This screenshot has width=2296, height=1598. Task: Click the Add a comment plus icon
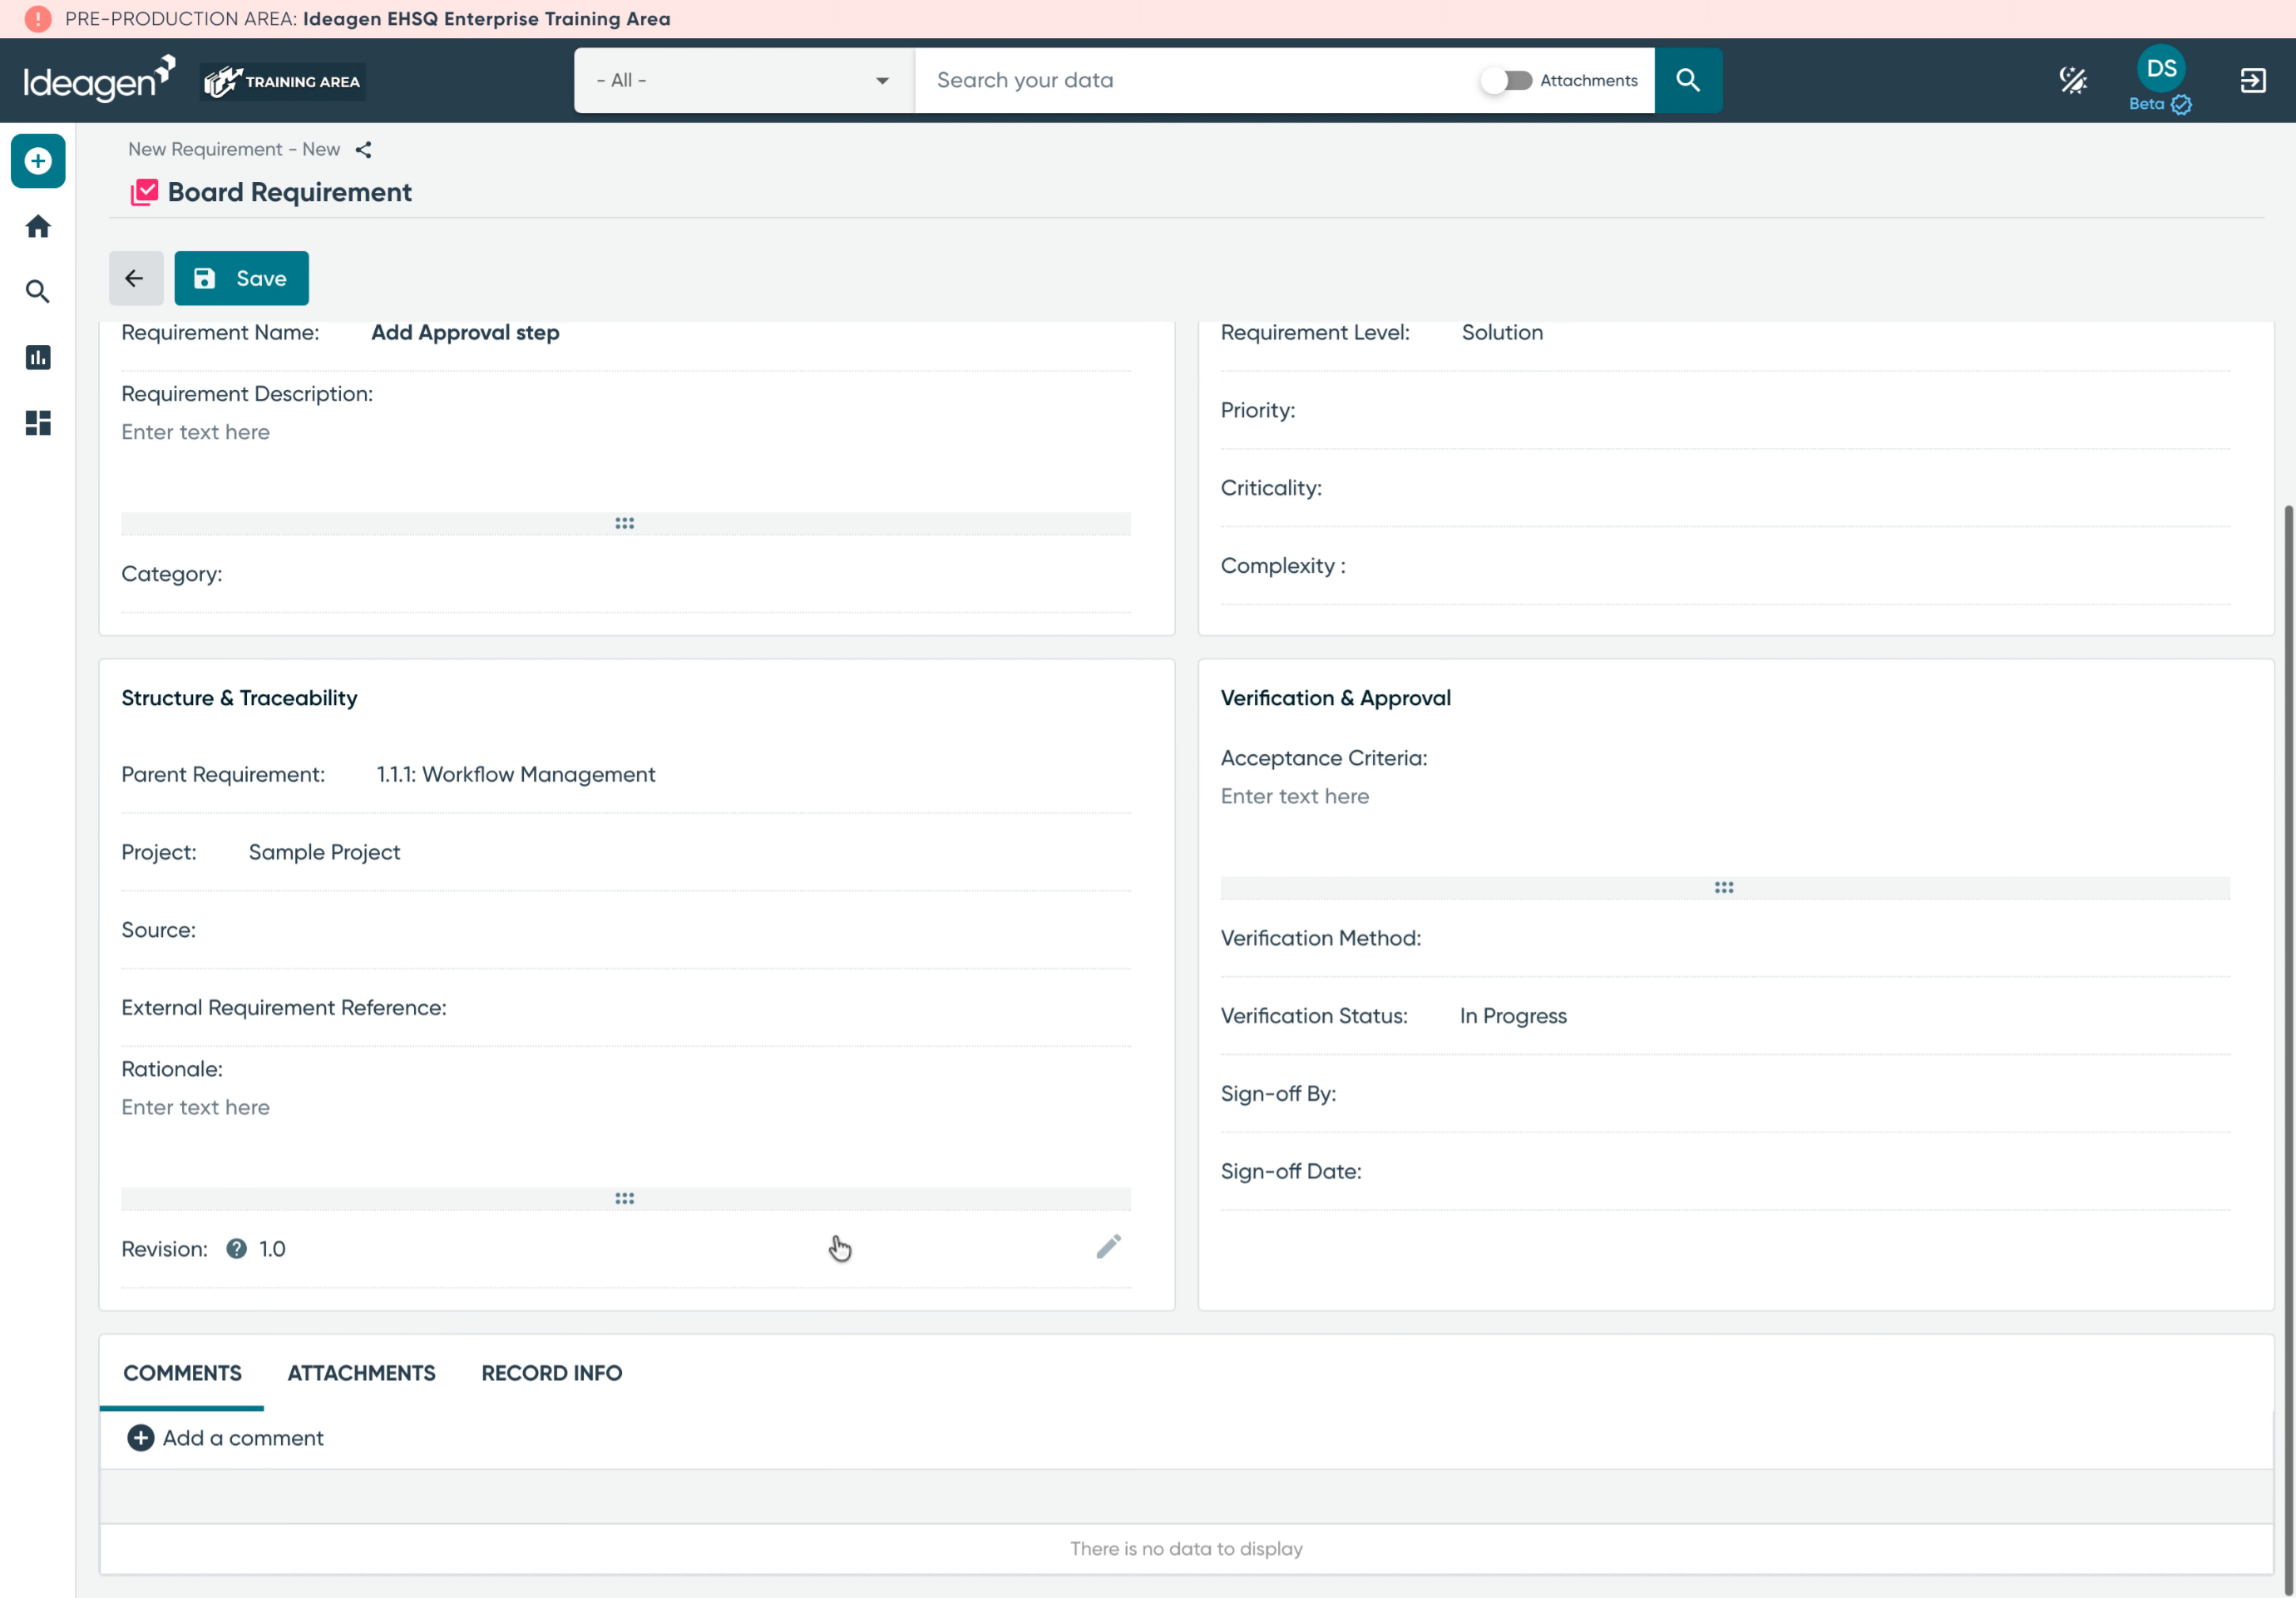141,1439
